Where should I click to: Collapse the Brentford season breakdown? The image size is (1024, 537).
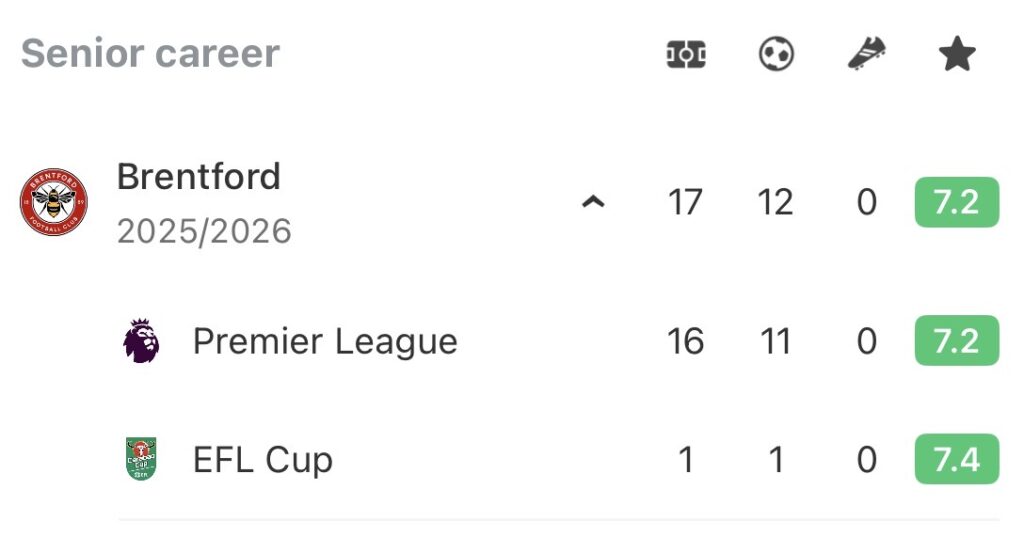click(594, 203)
